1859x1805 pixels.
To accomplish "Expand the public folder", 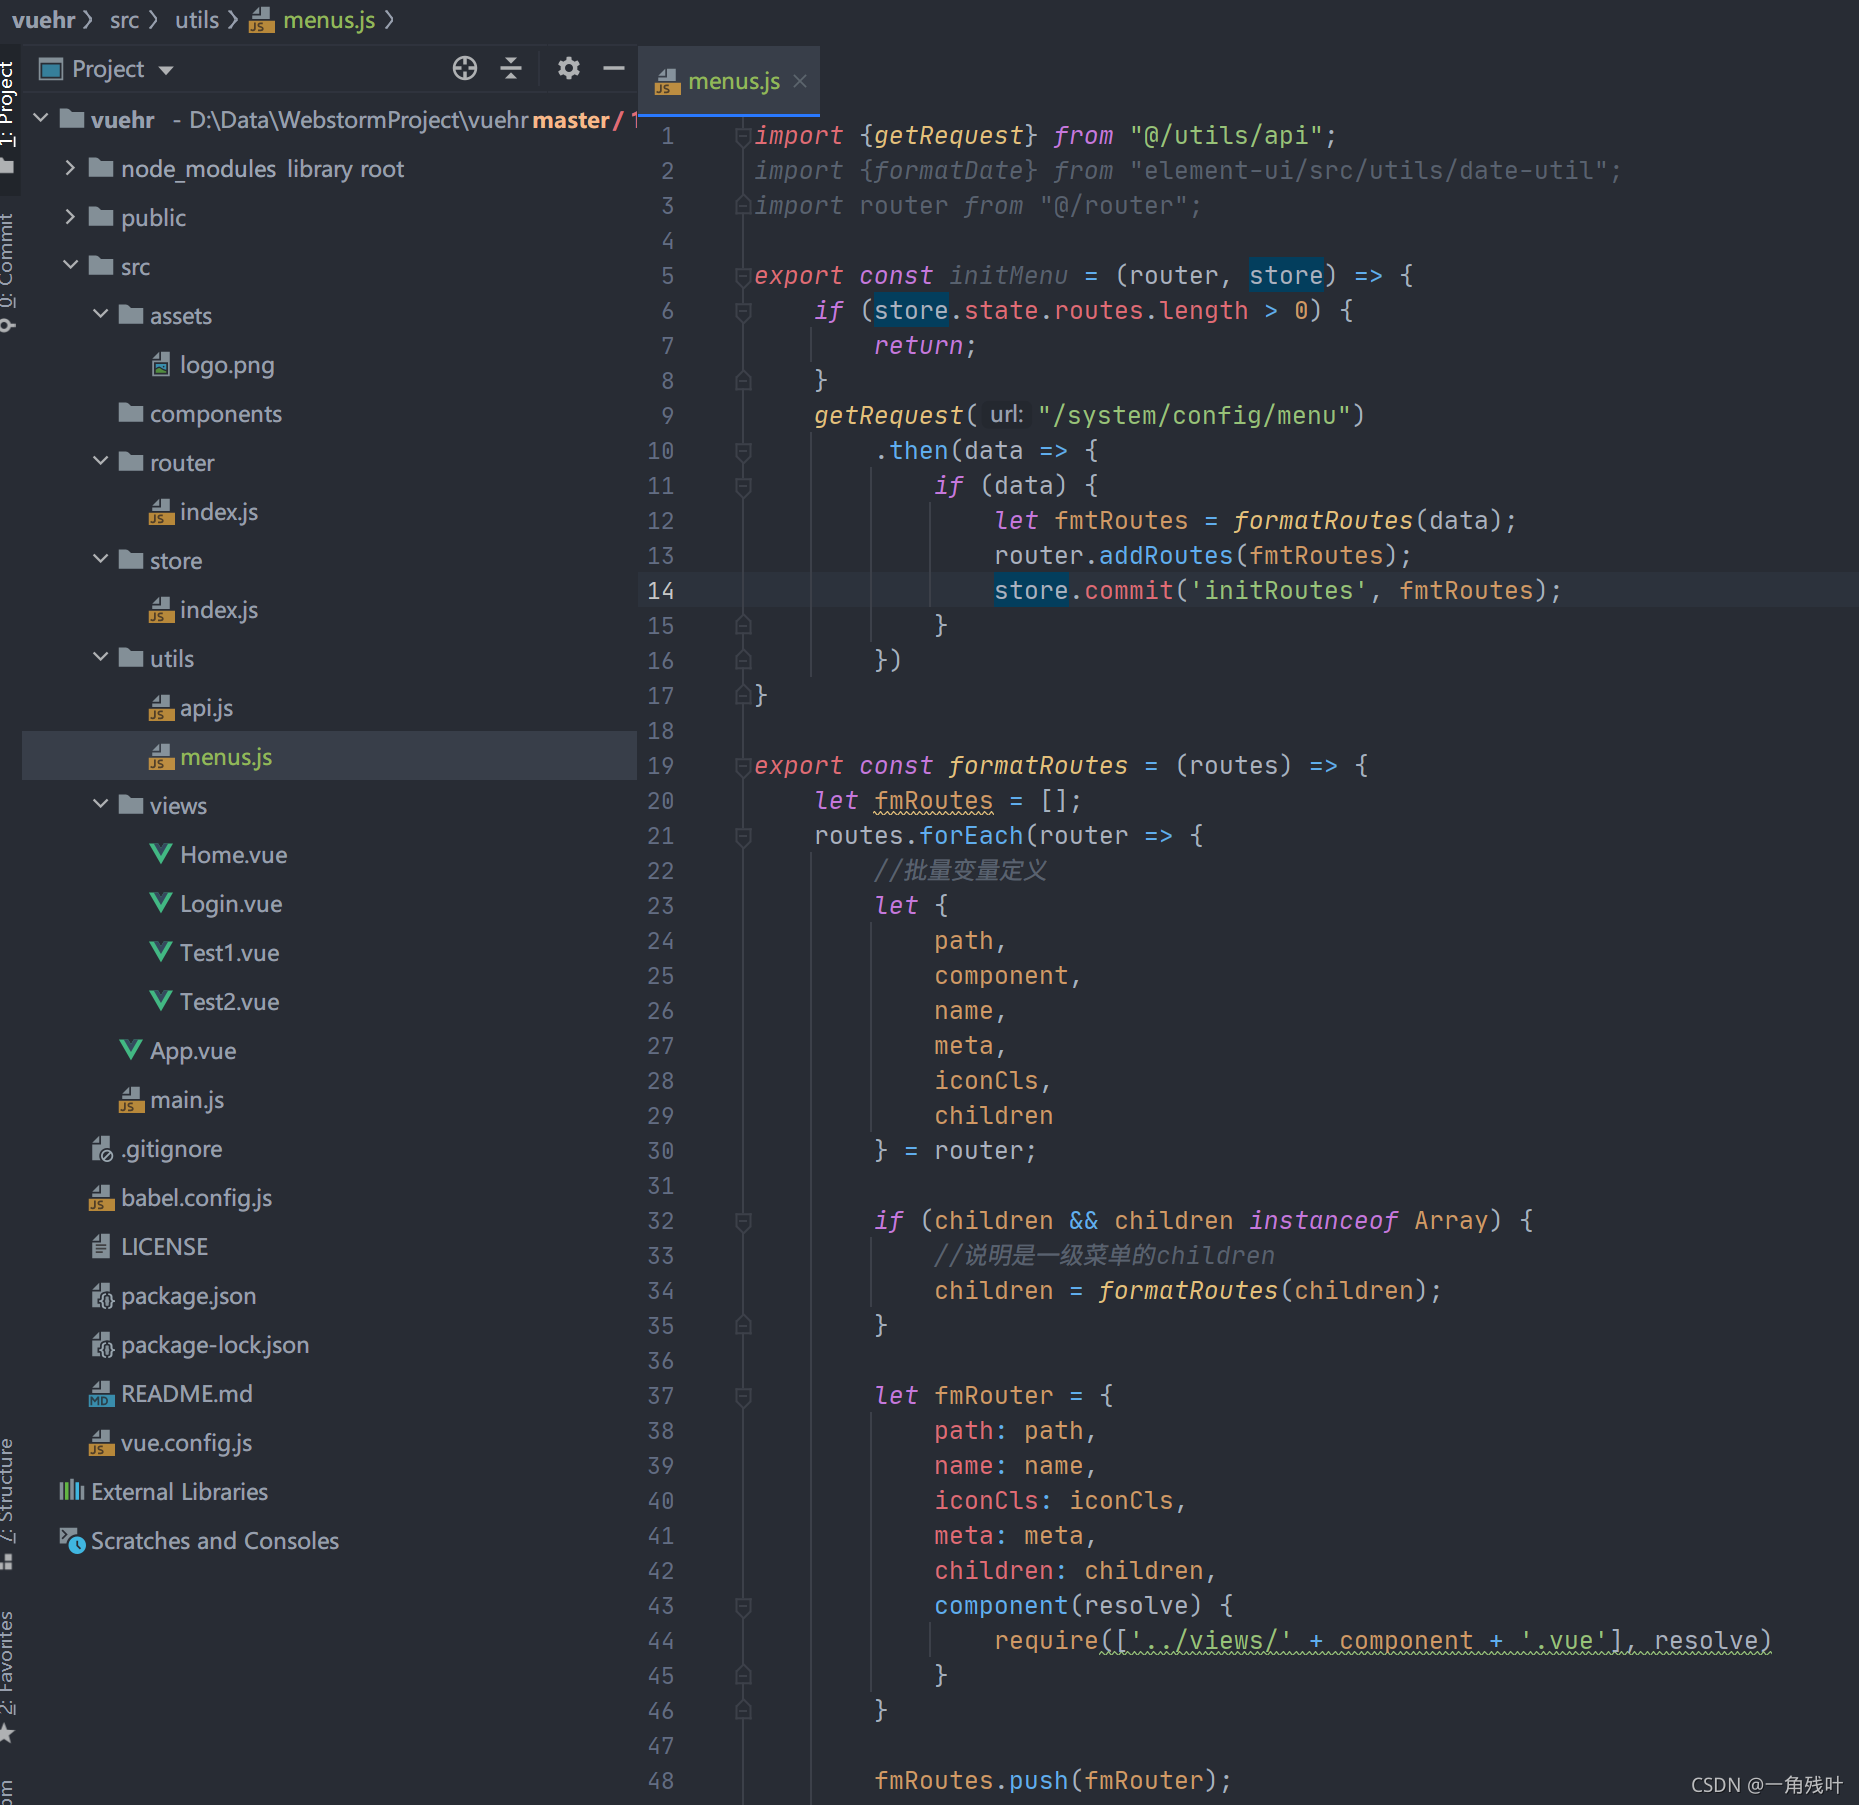I will click(70, 217).
